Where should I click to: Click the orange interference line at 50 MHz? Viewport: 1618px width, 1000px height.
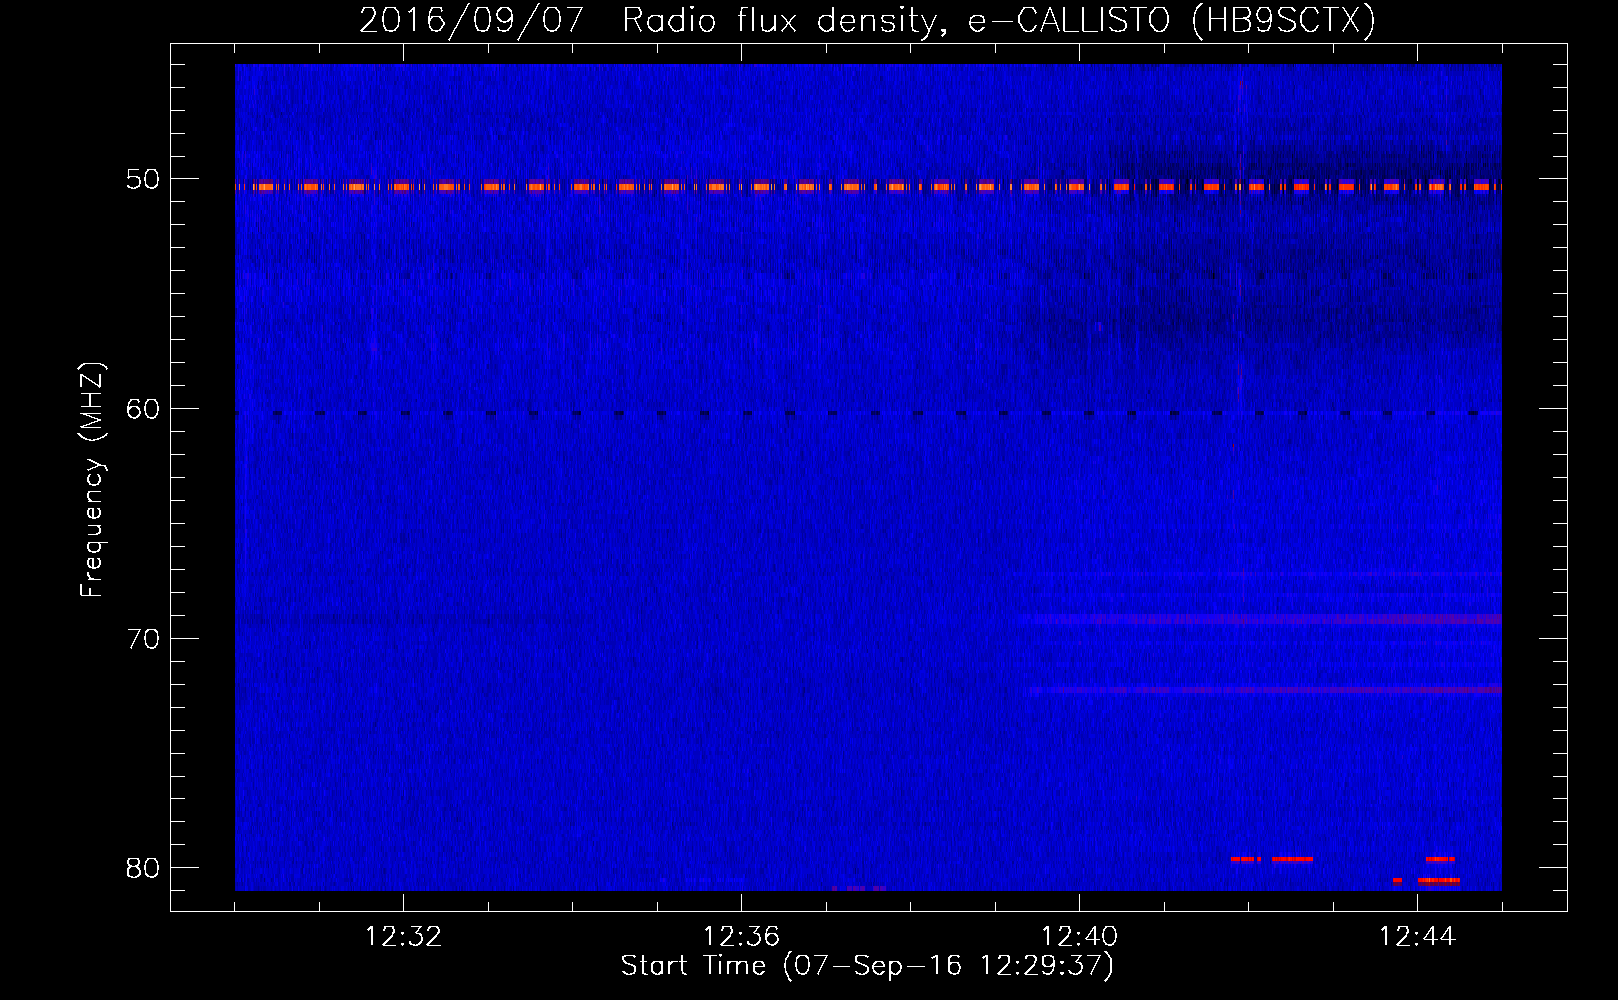point(868,186)
